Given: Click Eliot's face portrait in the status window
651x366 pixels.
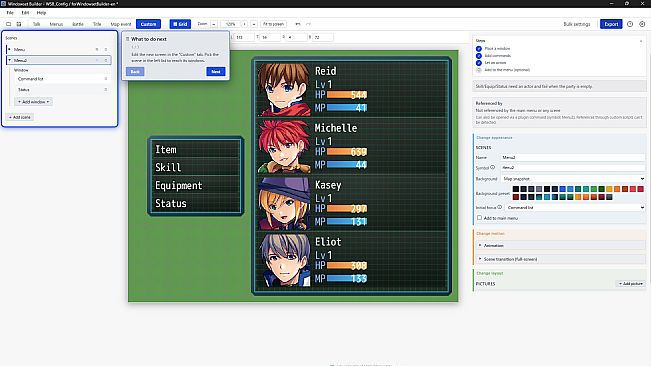Looking at the screenshot, I should 284,260.
